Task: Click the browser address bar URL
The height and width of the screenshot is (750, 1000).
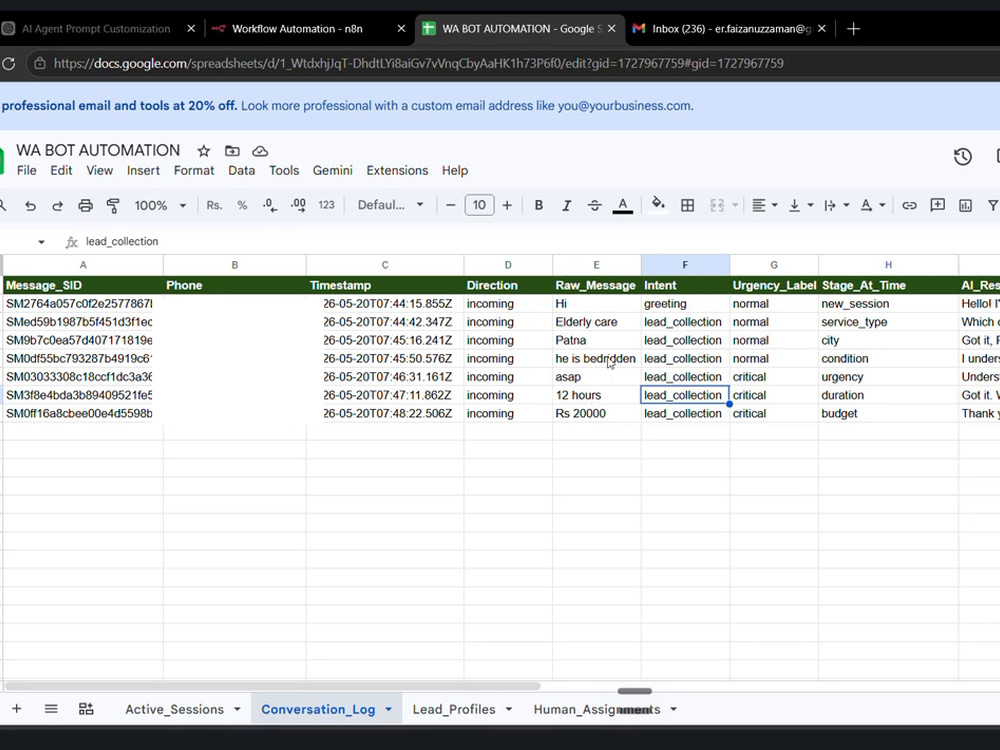Action: click(418, 63)
